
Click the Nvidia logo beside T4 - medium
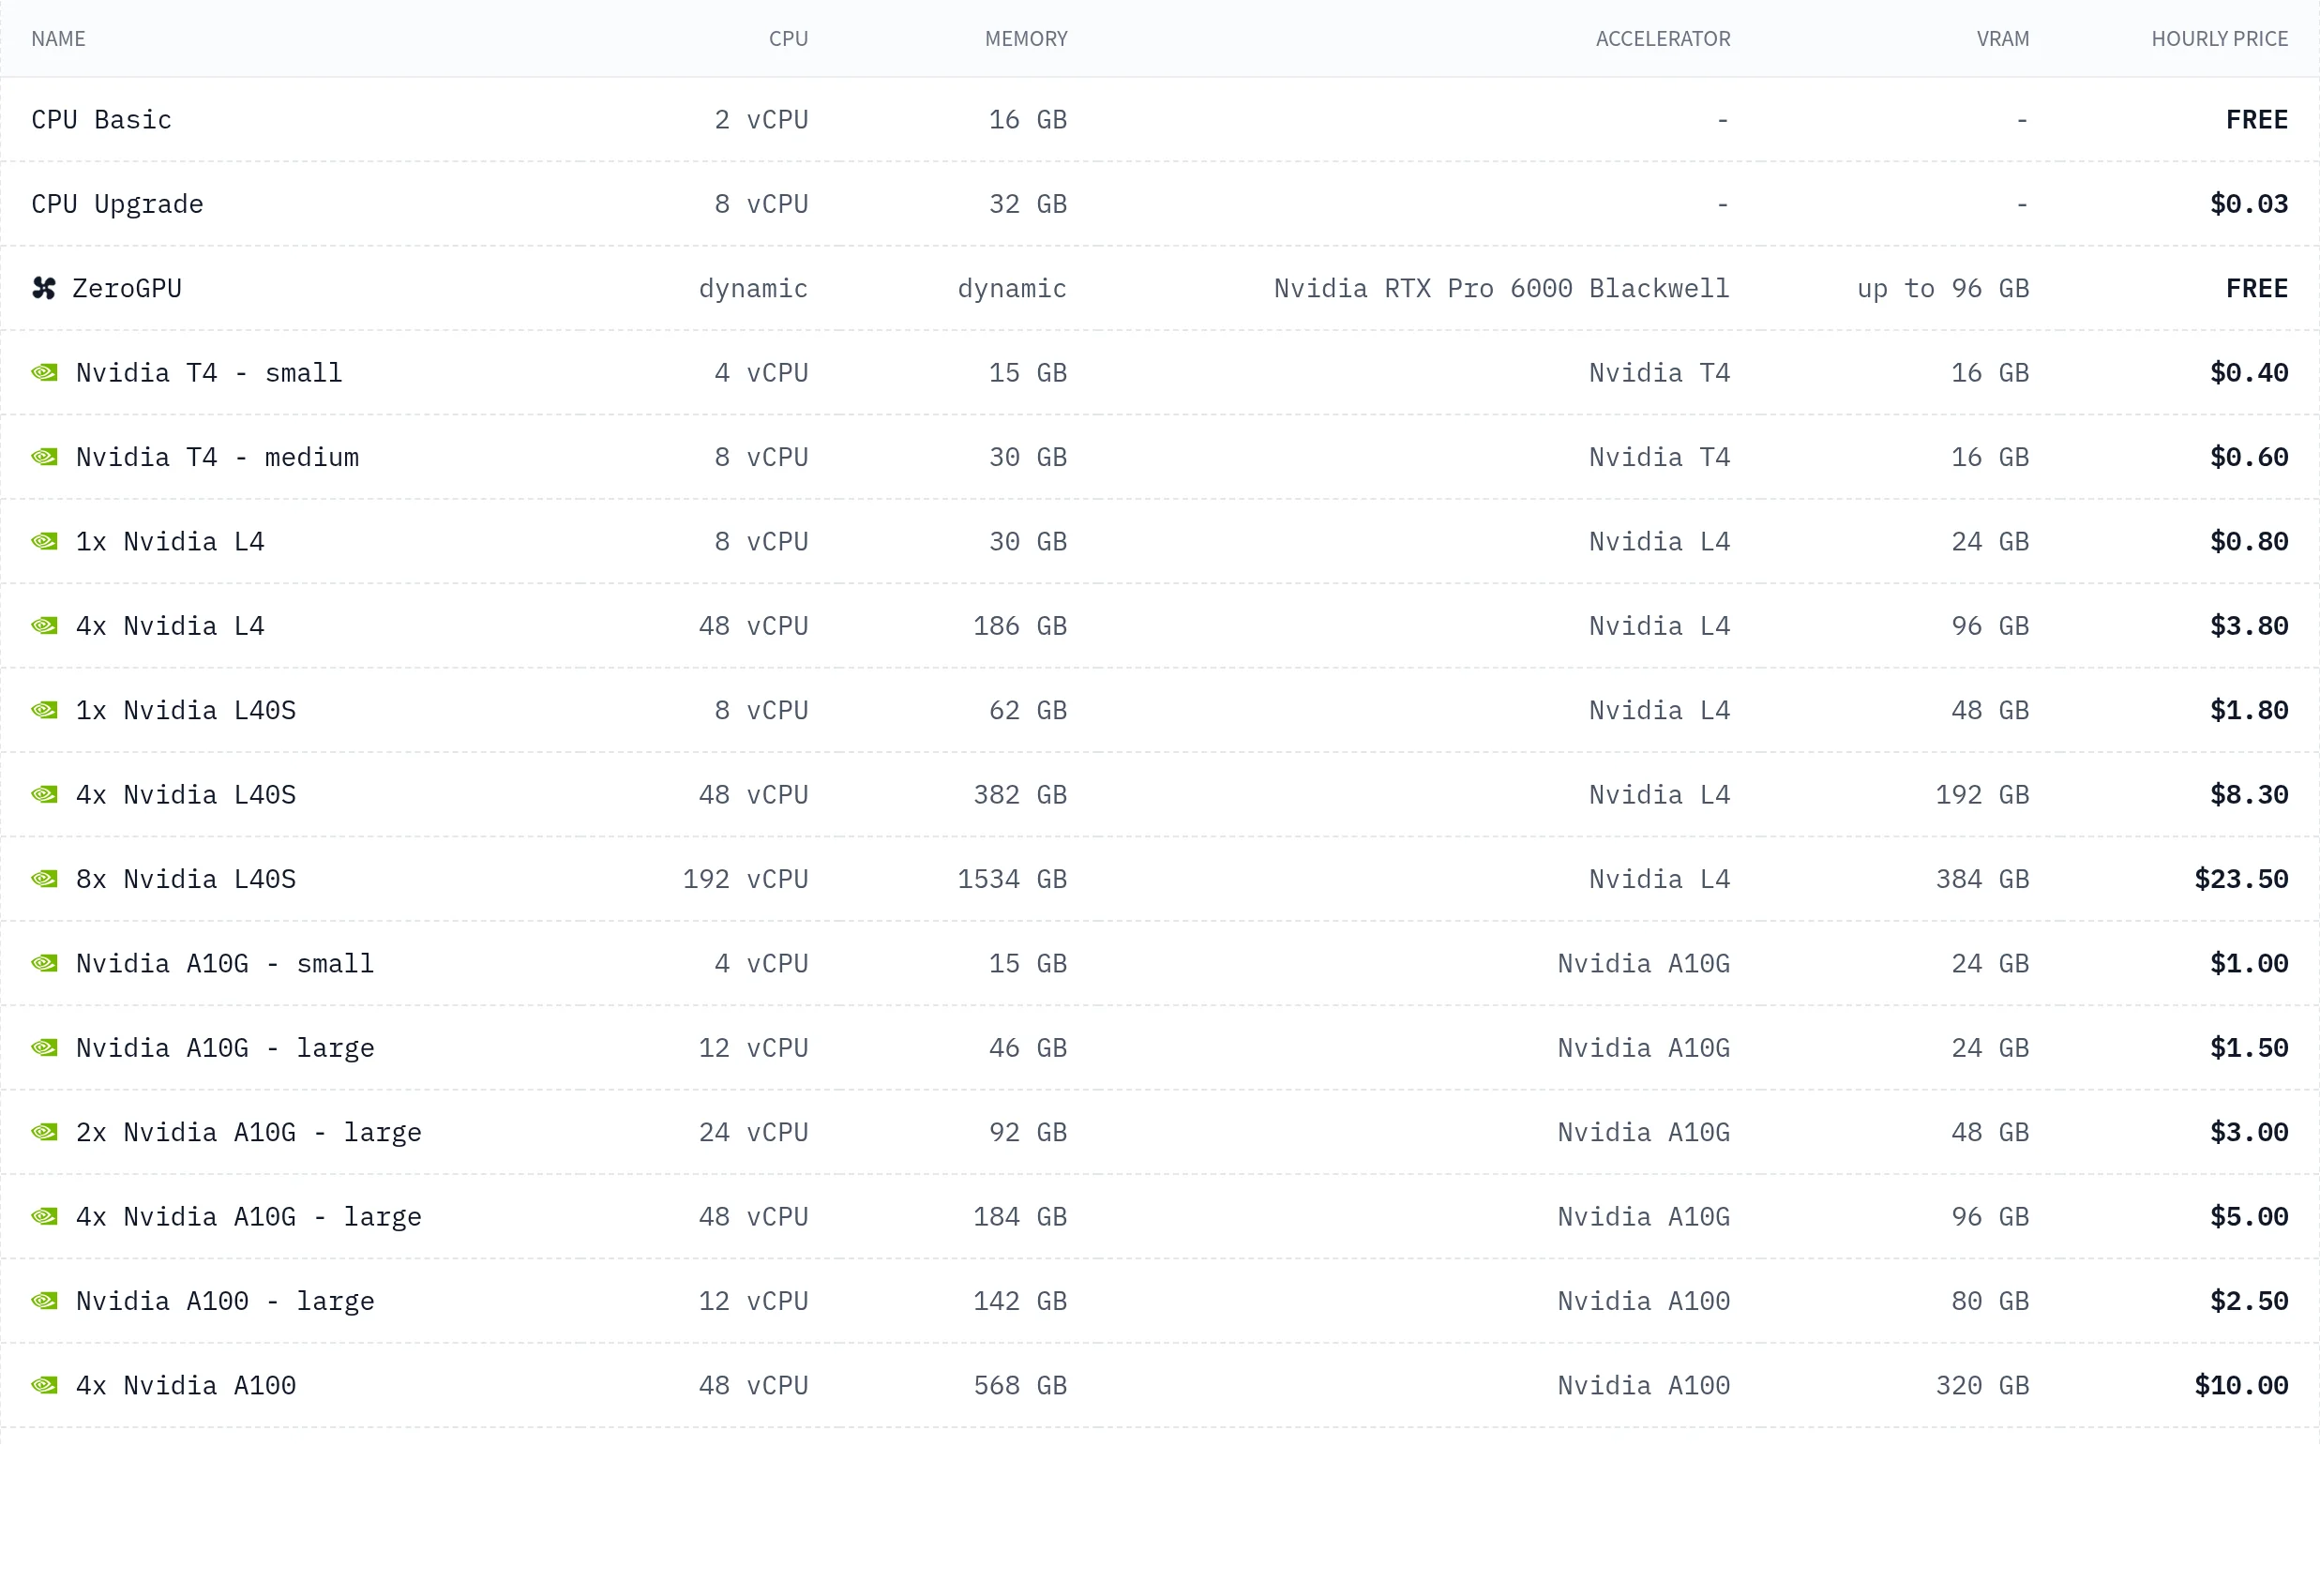[44, 457]
